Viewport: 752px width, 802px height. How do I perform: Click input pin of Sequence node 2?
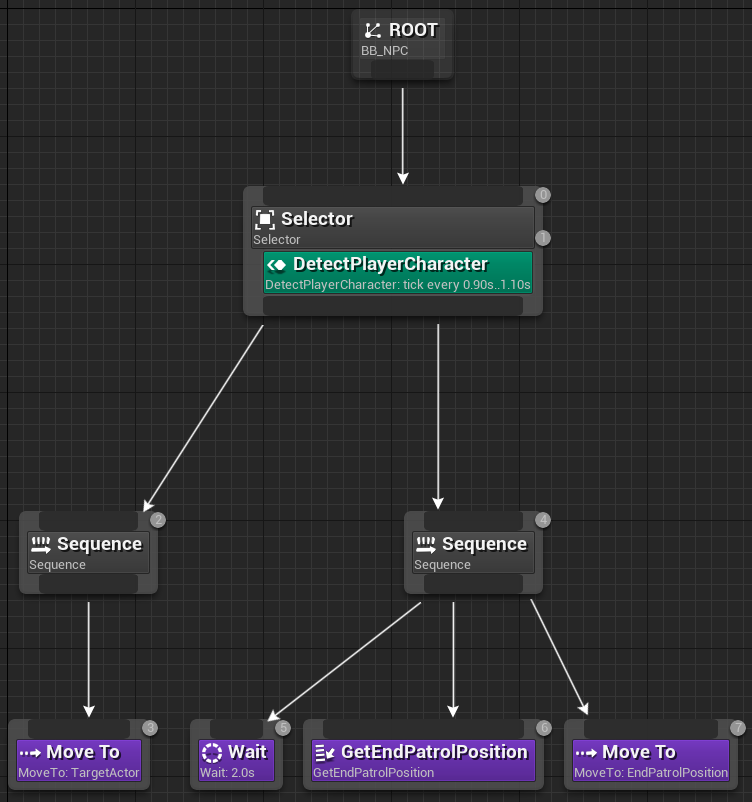(x=89, y=521)
